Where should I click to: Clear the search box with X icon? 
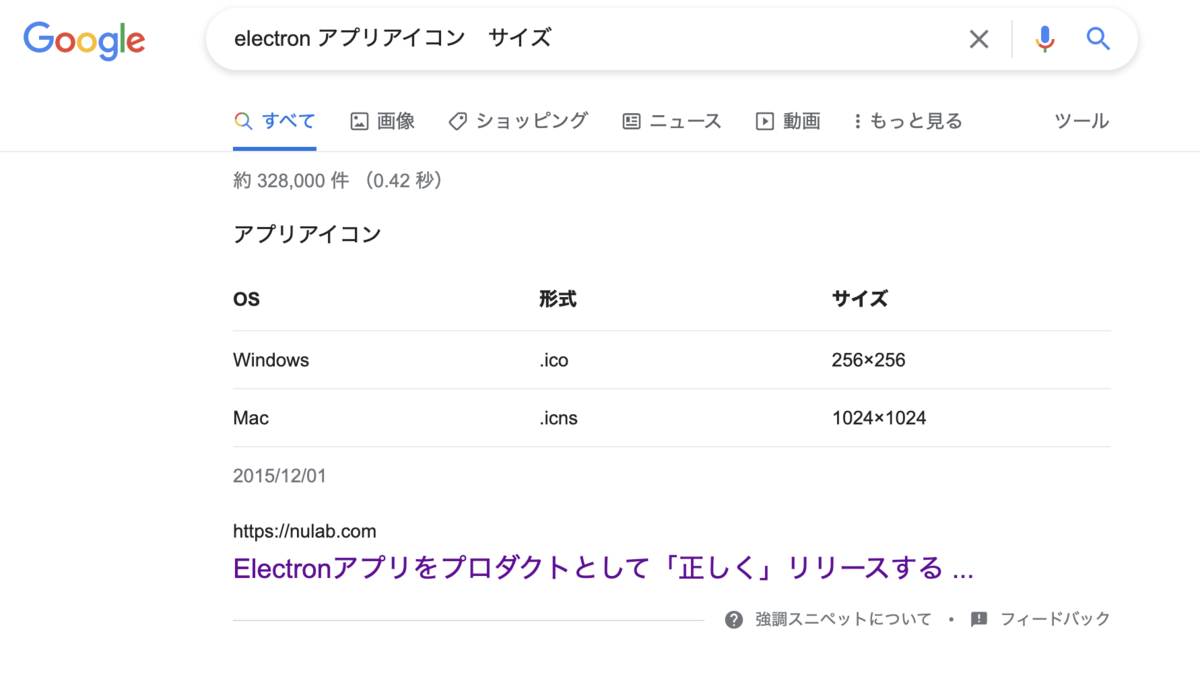click(979, 39)
